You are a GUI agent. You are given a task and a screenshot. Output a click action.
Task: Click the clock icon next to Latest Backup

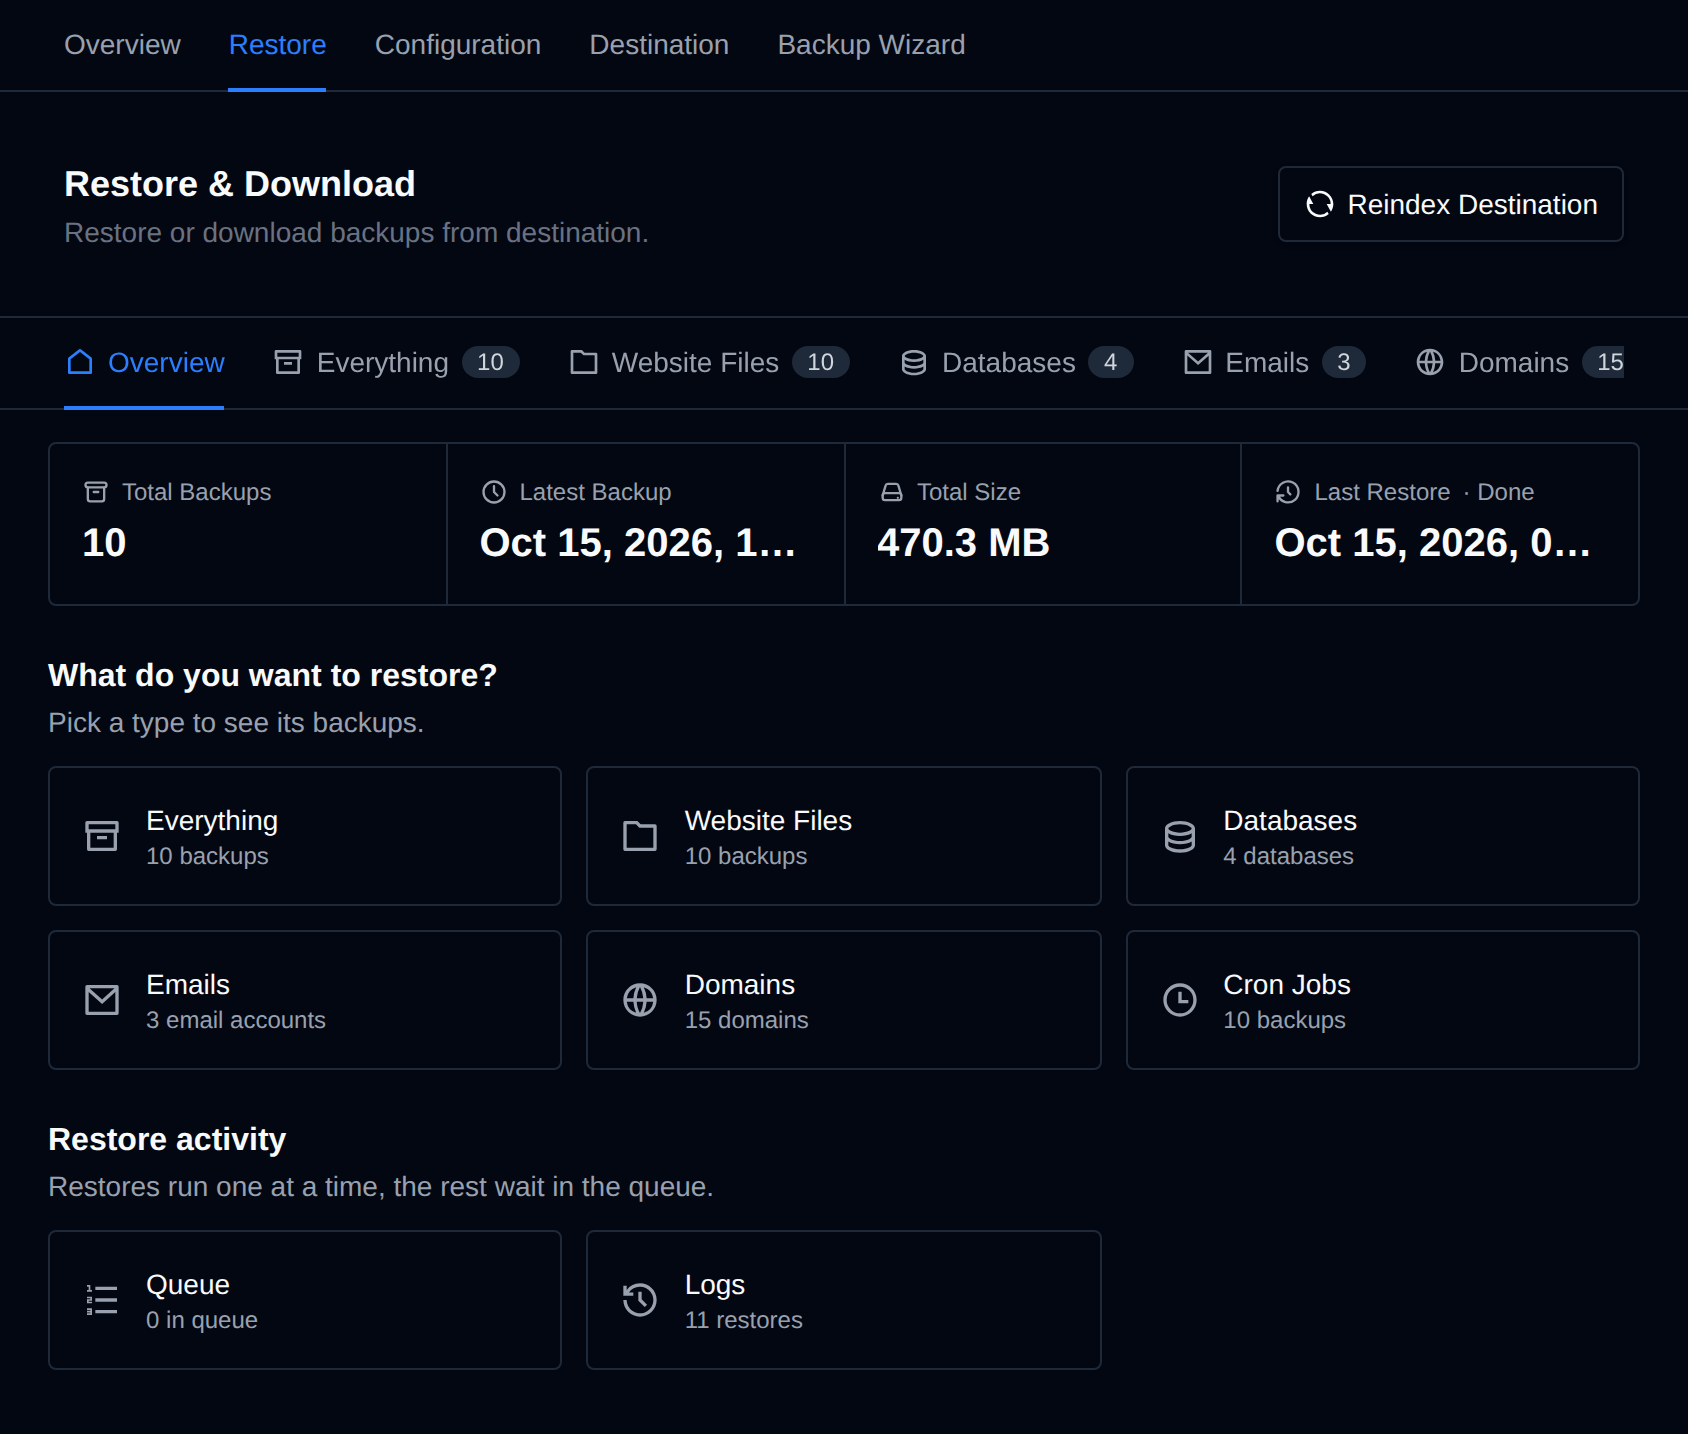coord(494,492)
